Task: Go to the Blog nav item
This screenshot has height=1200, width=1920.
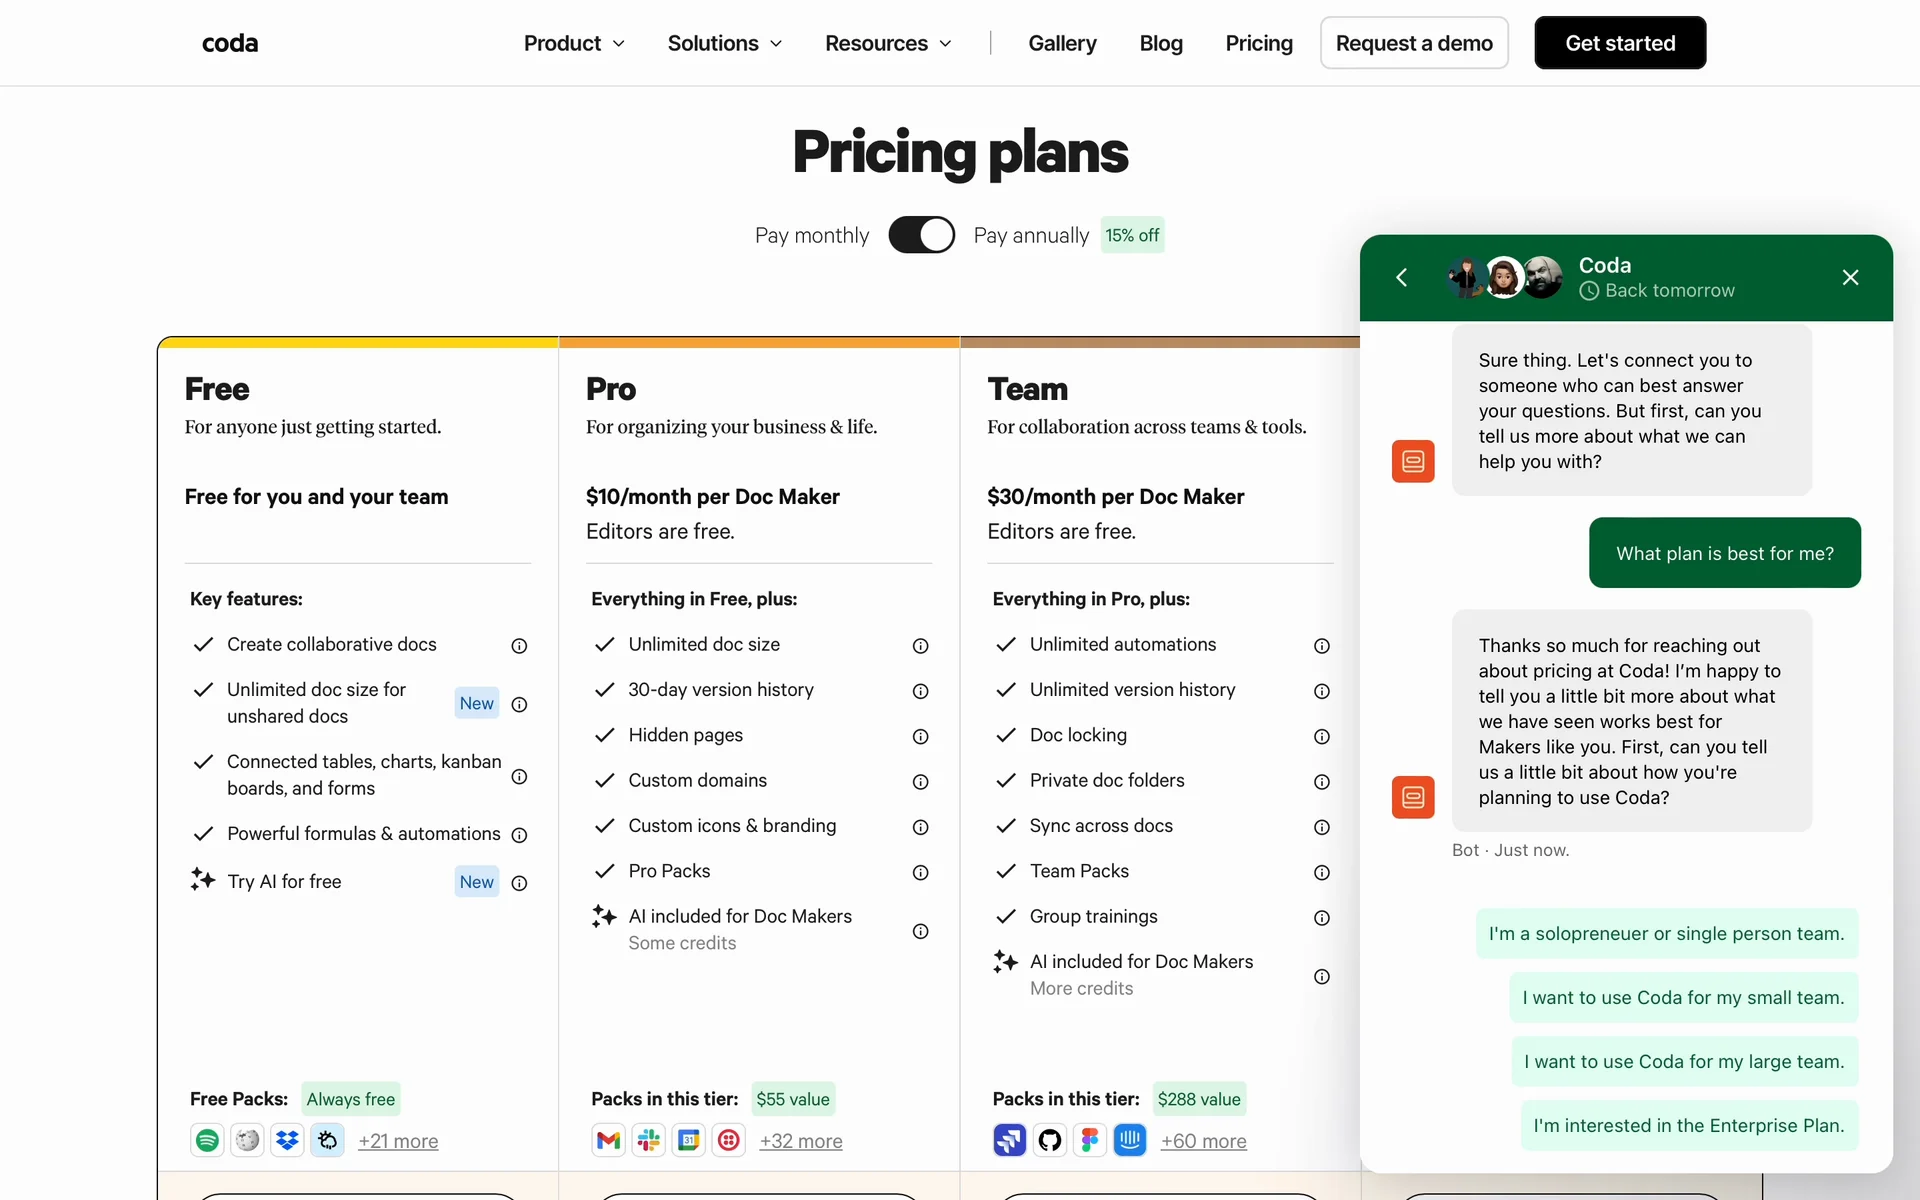Action: (x=1160, y=43)
